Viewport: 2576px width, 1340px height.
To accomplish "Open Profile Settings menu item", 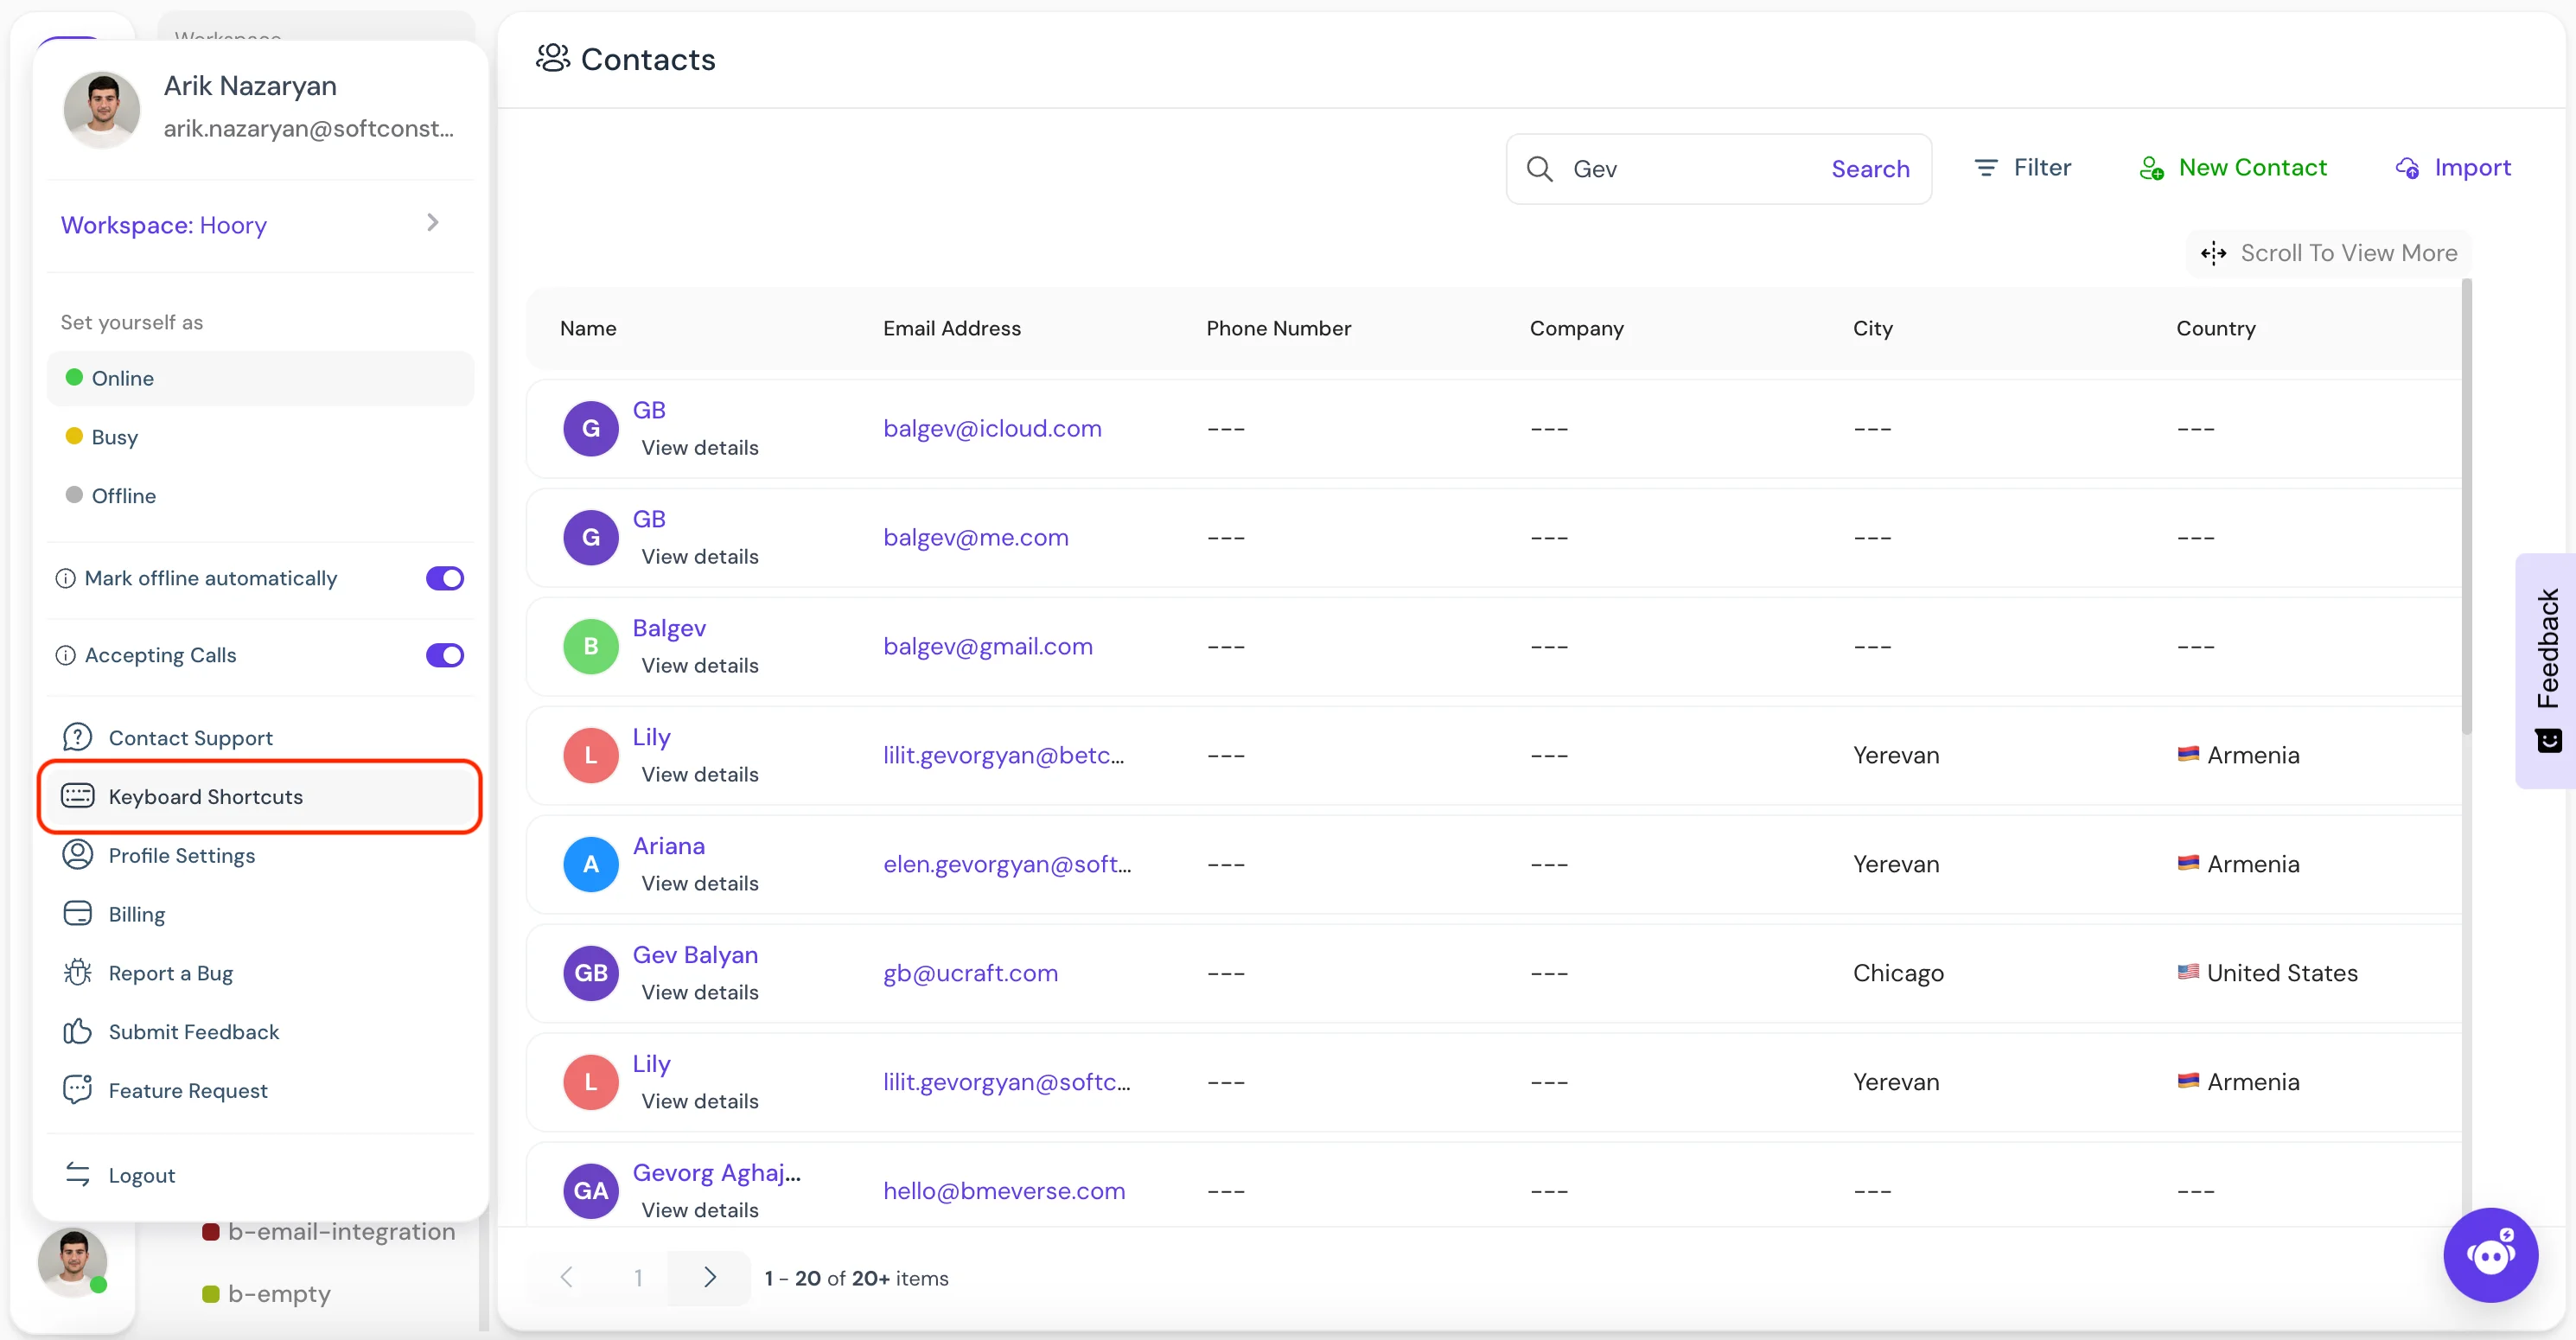I will [x=182, y=854].
